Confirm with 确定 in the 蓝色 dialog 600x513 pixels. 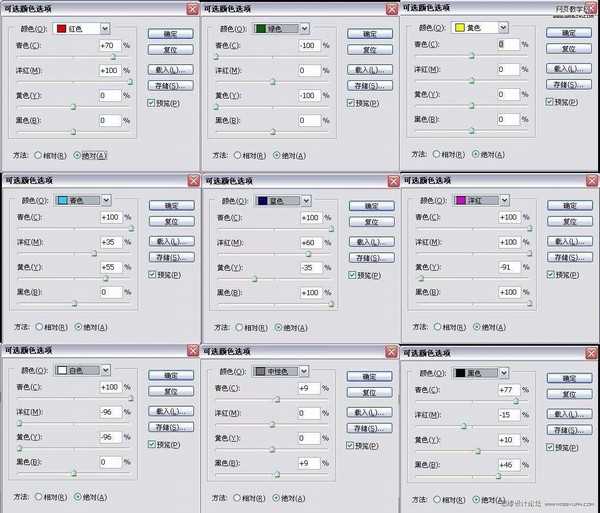(x=372, y=206)
